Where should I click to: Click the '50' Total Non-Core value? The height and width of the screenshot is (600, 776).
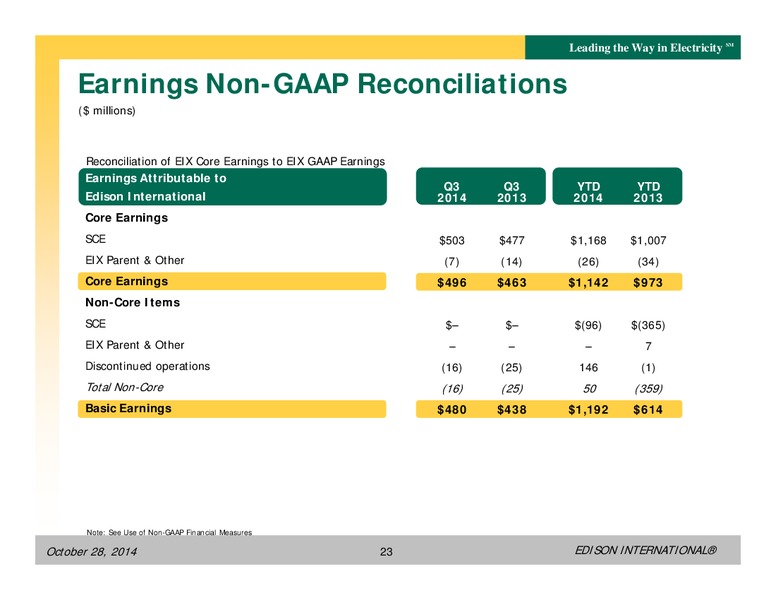tap(589, 389)
